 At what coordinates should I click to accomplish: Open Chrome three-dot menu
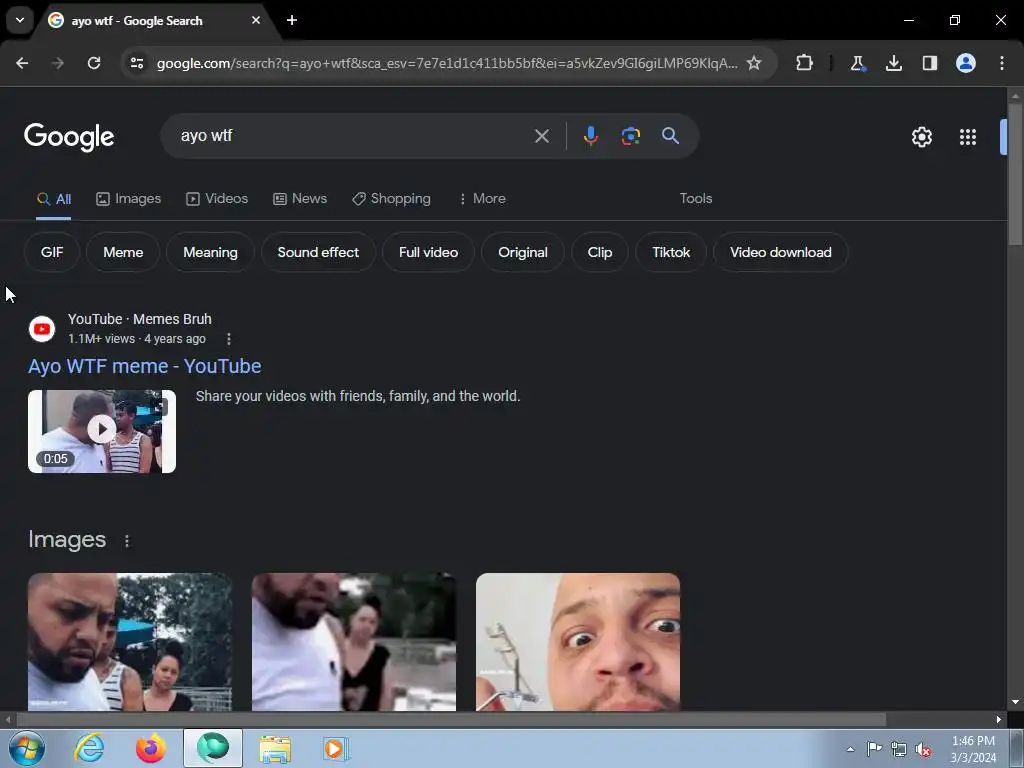[x=1002, y=63]
